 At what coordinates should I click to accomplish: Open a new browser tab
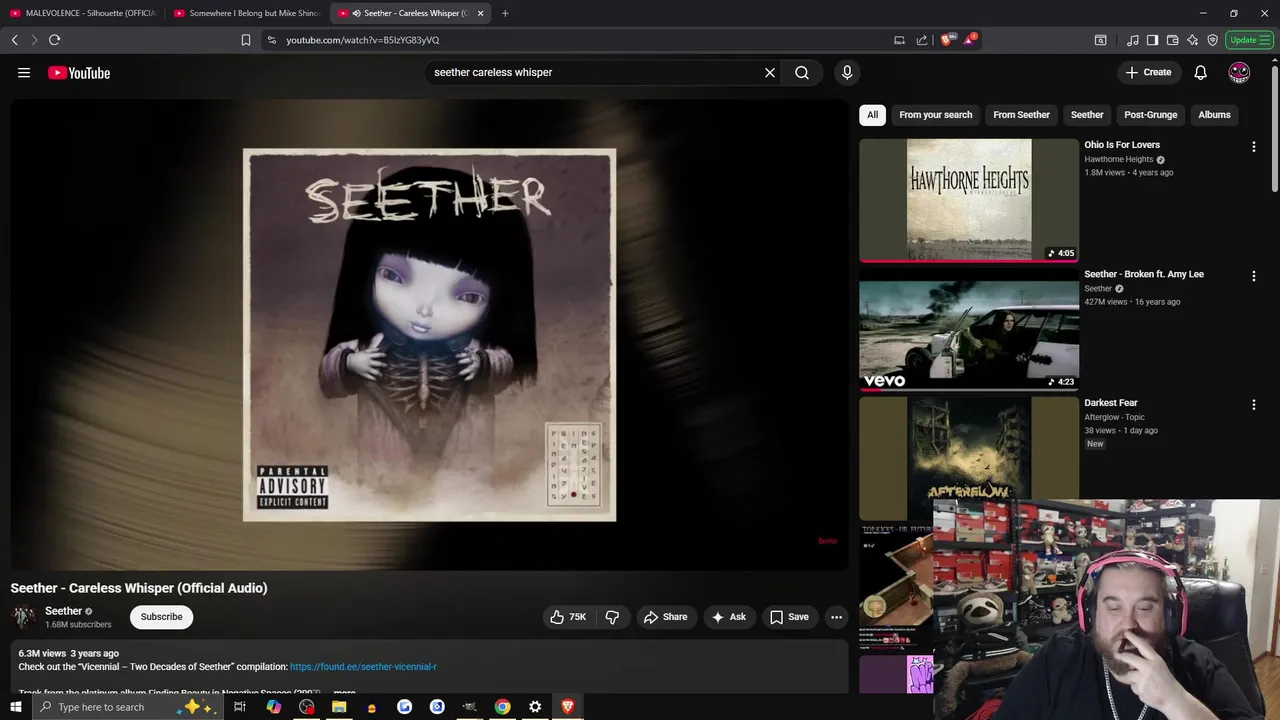(x=505, y=13)
